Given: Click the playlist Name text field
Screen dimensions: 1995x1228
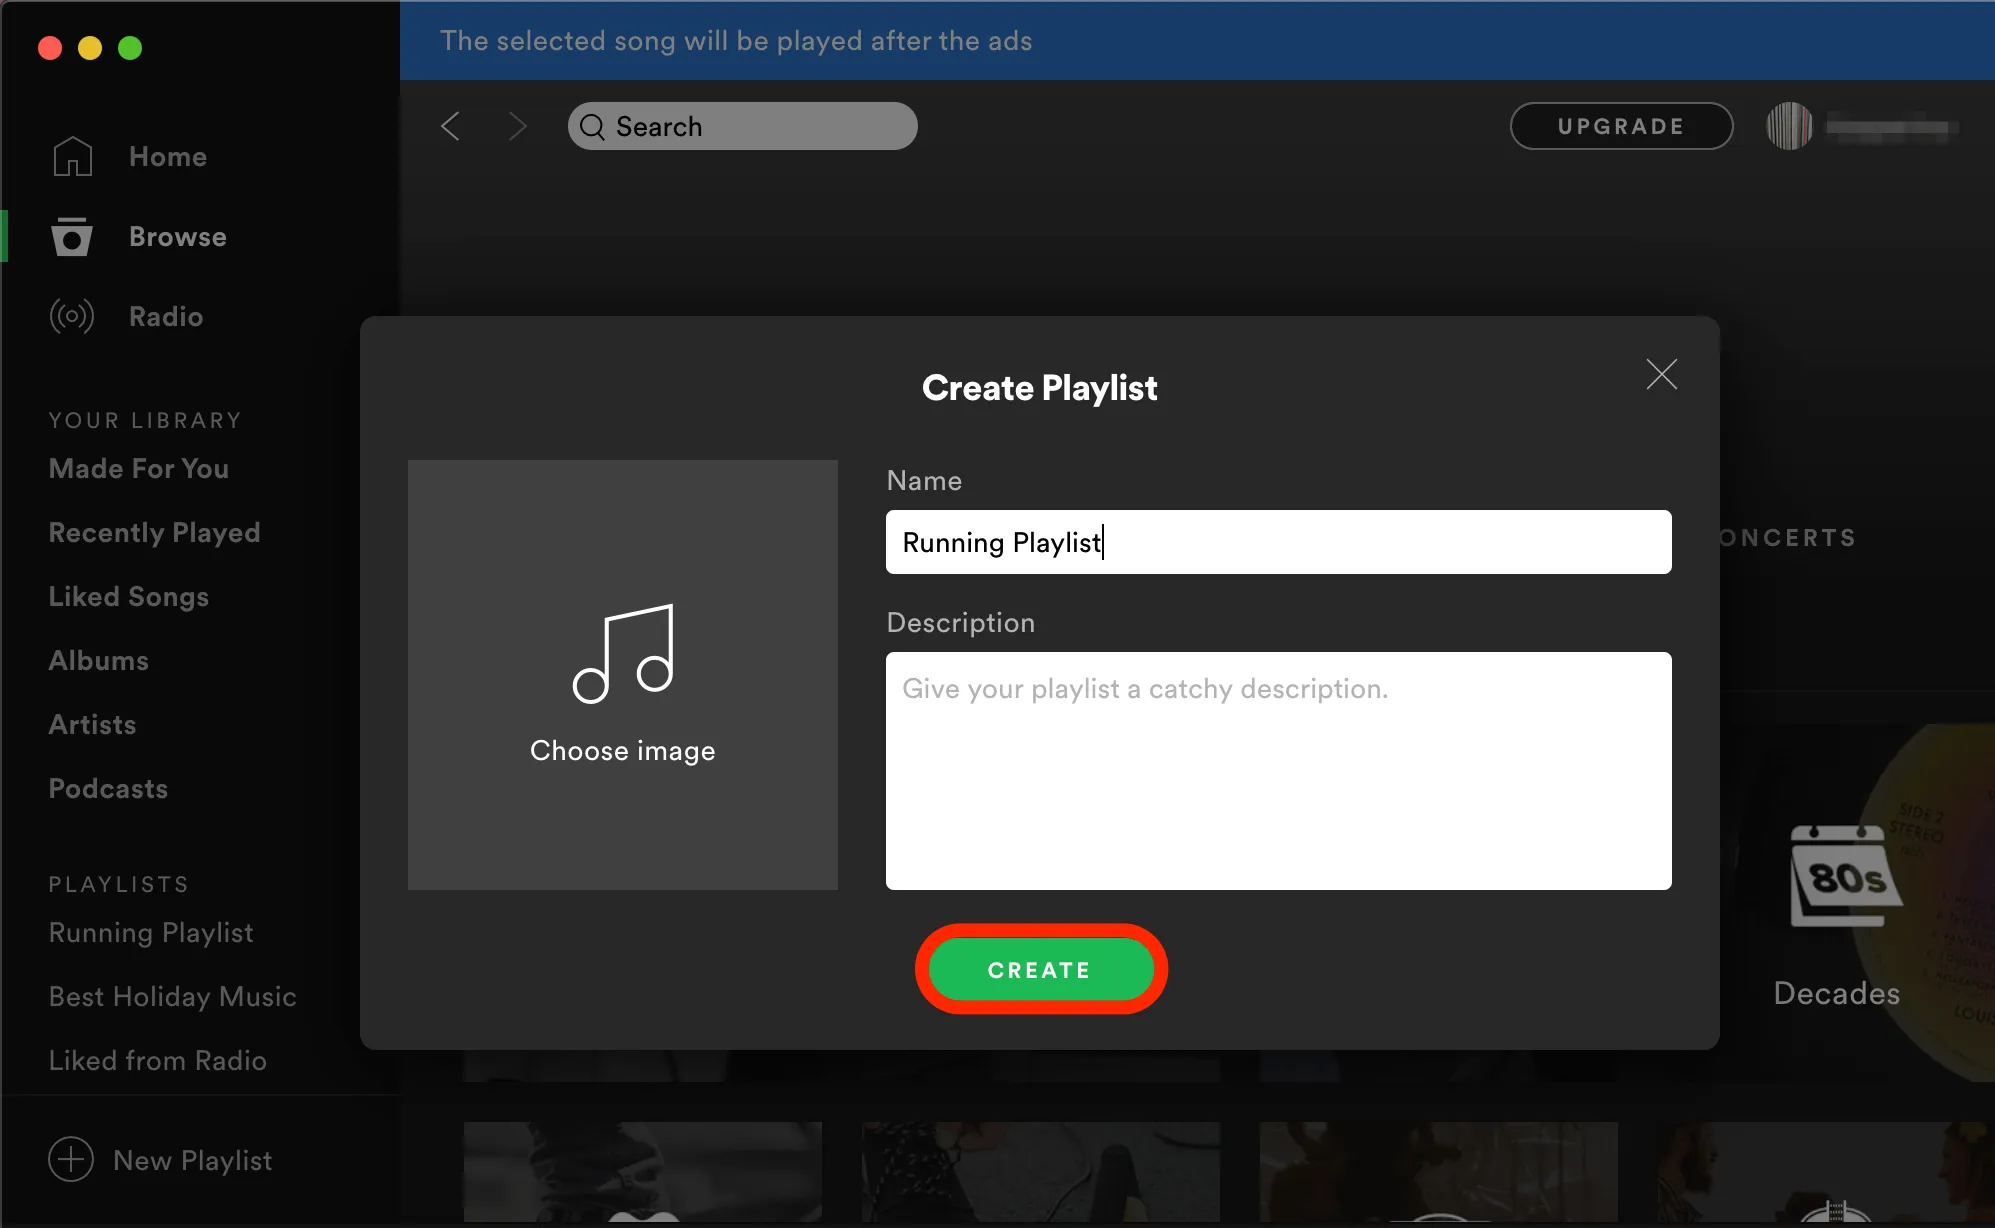Looking at the screenshot, I should point(1278,542).
